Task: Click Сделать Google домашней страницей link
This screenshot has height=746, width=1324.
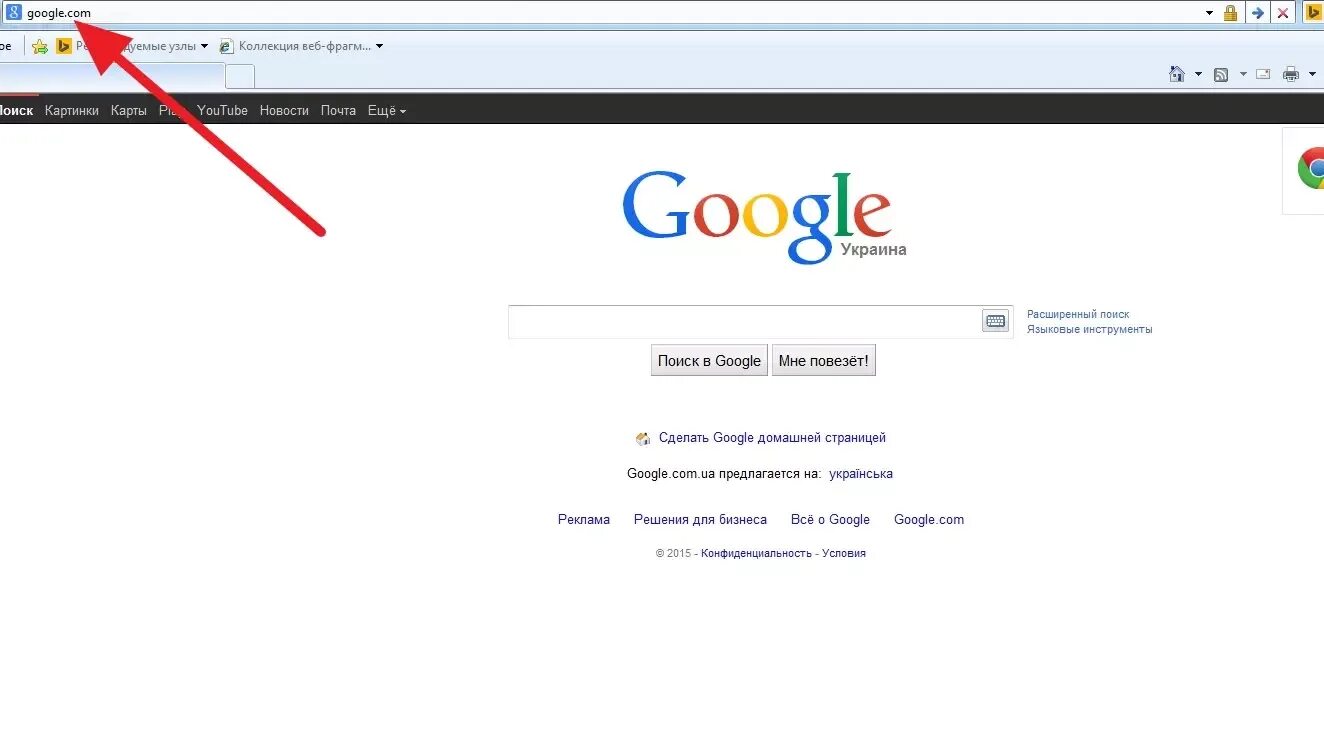Action: point(772,438)
